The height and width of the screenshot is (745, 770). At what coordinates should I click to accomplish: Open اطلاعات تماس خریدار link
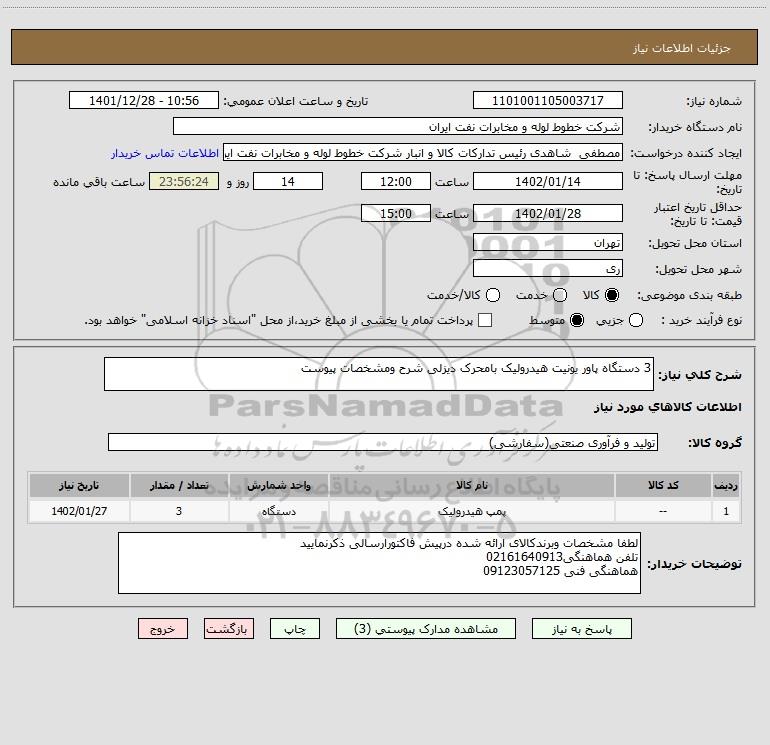(x=165, y=153)
